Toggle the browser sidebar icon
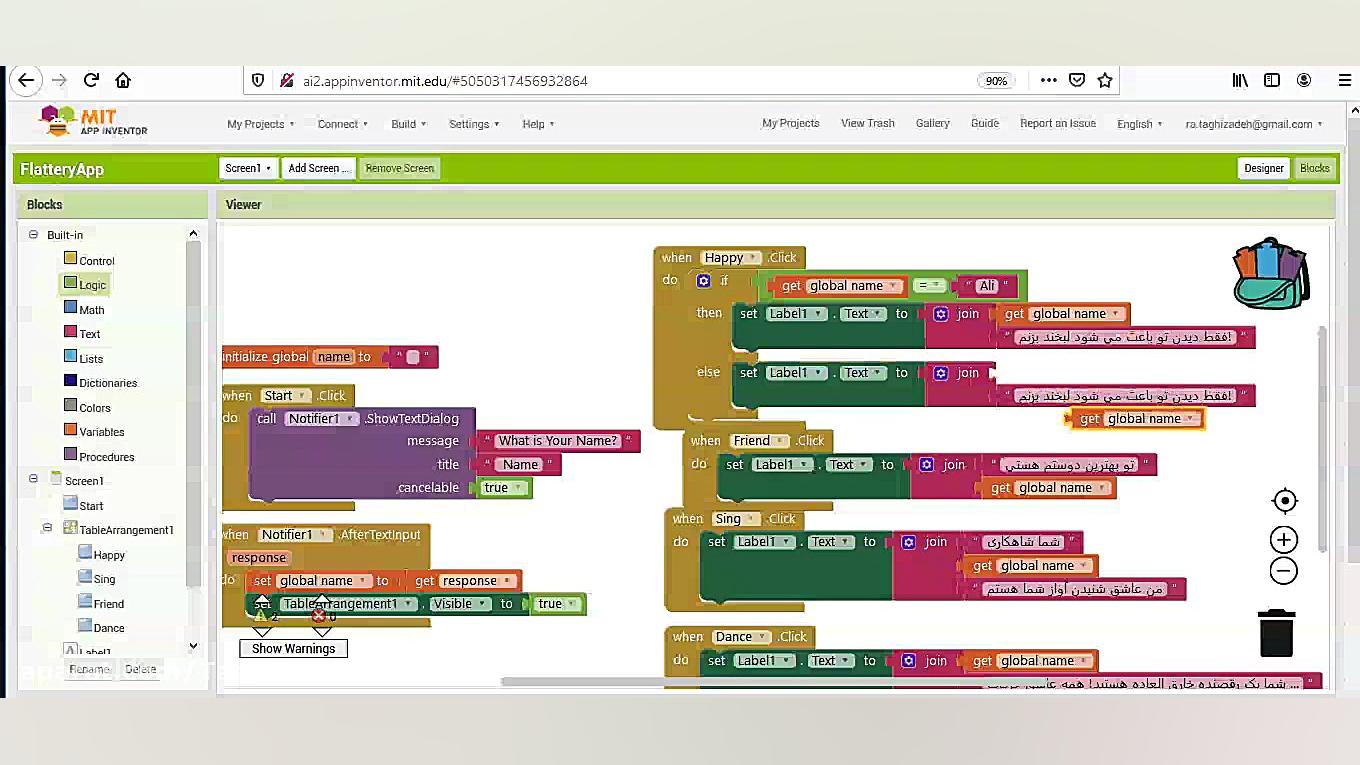This screenshot has height=765, width=1360. [1272, 80]
